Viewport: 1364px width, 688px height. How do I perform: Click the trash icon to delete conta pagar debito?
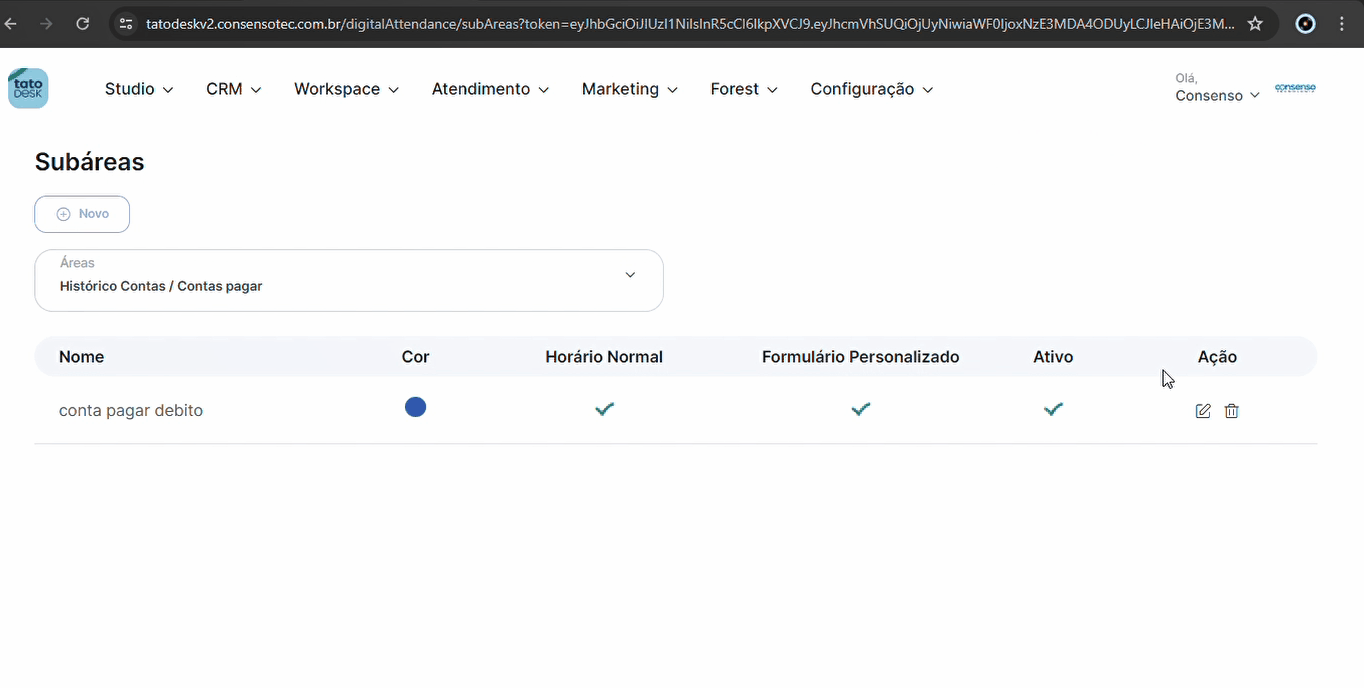(1232, 411)
